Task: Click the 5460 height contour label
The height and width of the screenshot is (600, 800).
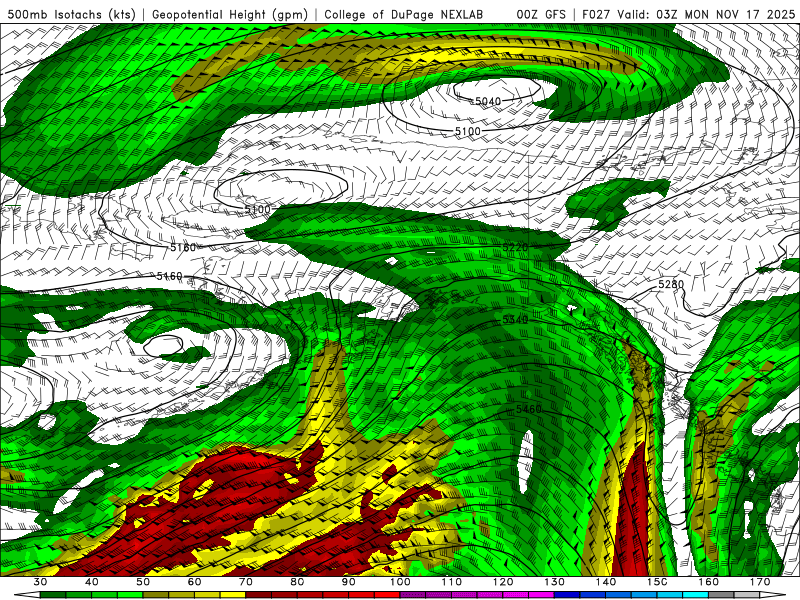Action: (x=529, y=409)
